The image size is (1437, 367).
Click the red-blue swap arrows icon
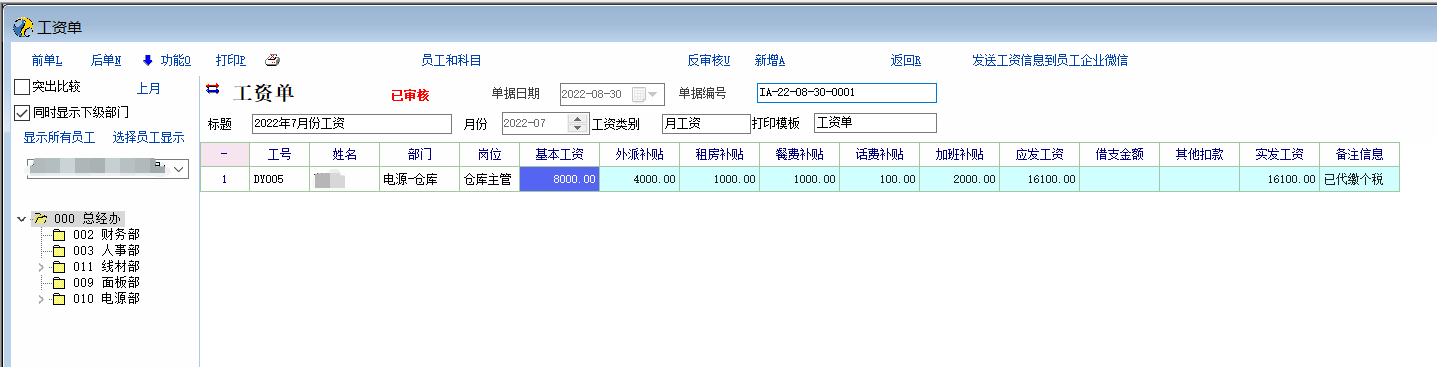coord(212,89)
